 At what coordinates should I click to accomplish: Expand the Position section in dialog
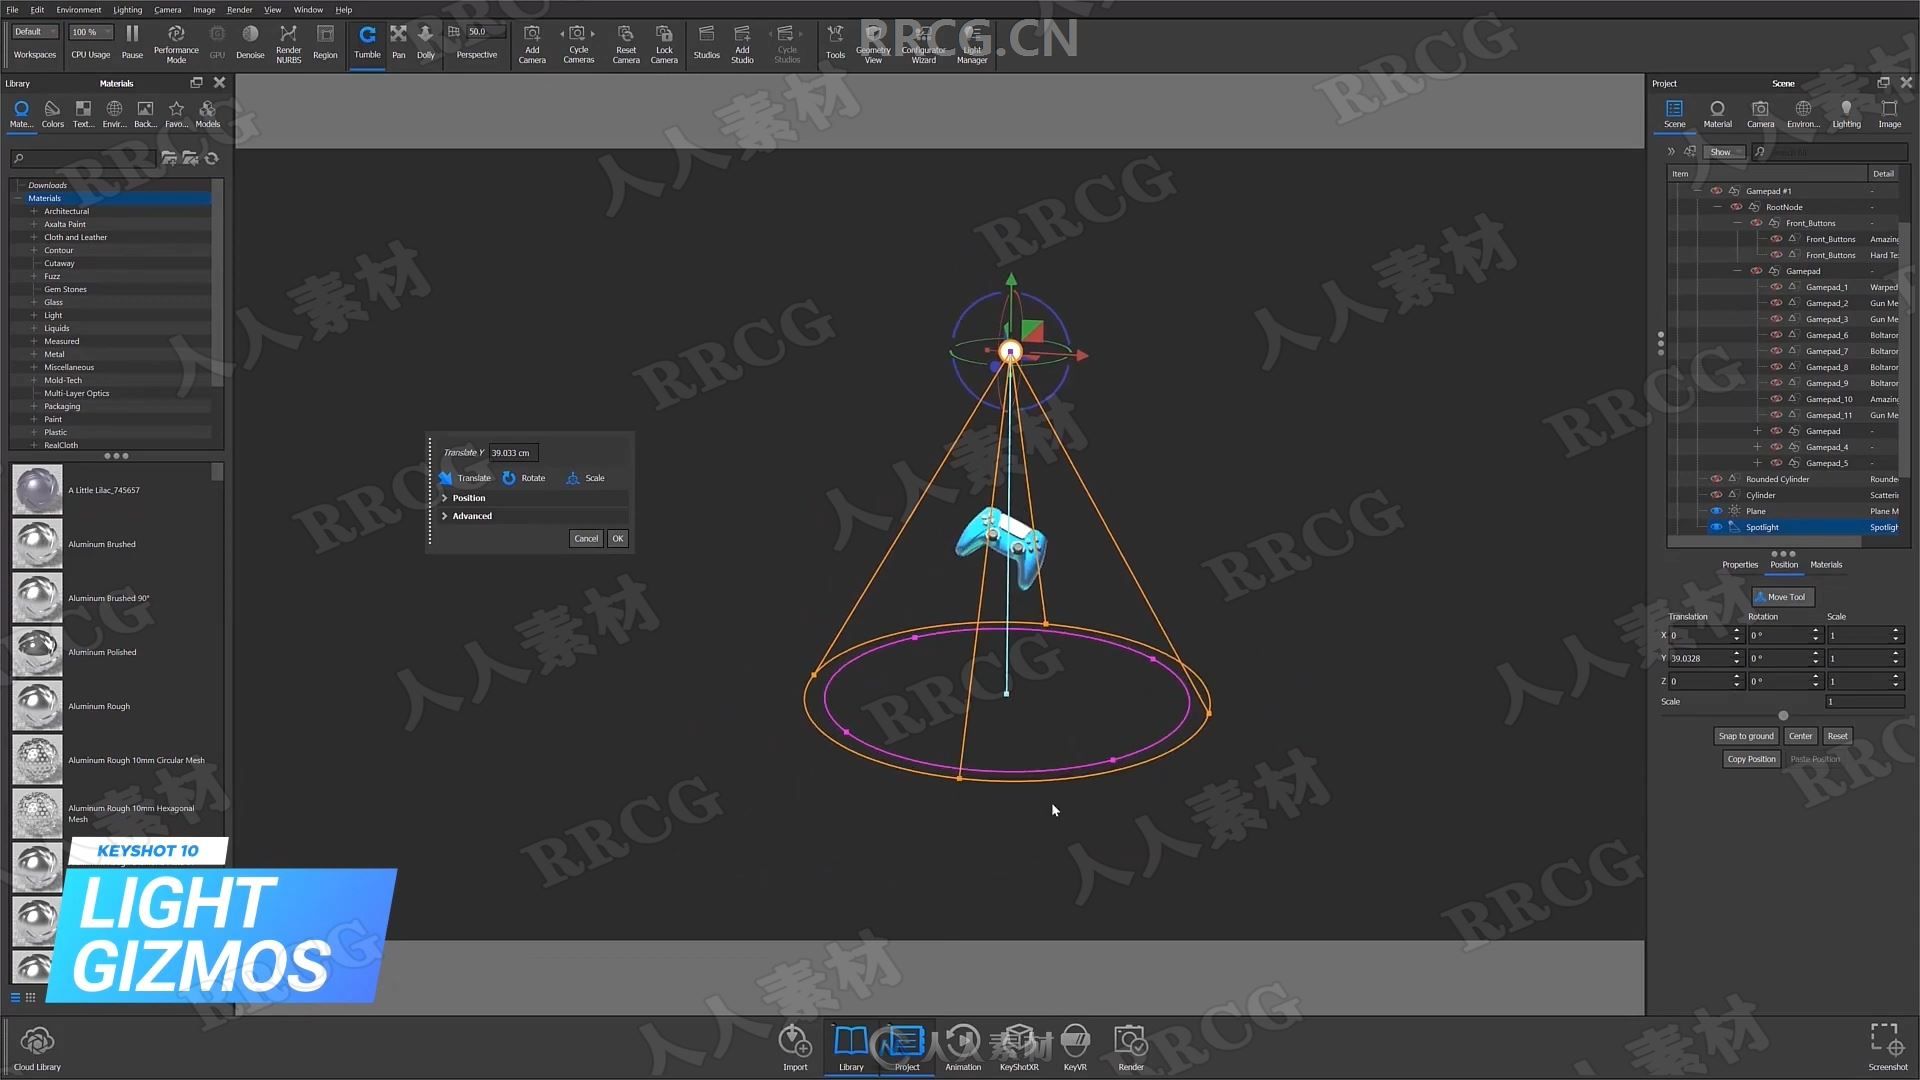(x=445, y=498)
